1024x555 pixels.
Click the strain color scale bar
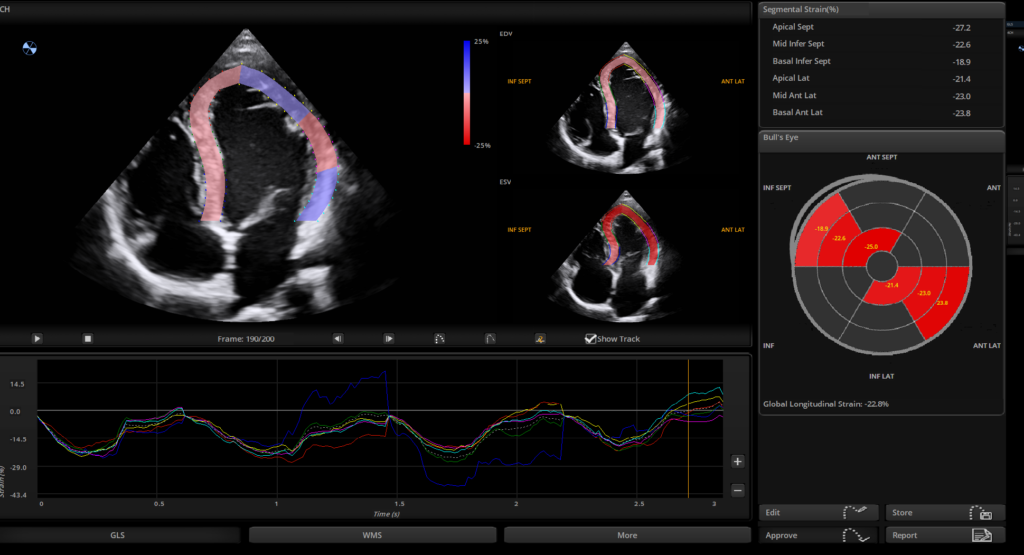(467, 93)
